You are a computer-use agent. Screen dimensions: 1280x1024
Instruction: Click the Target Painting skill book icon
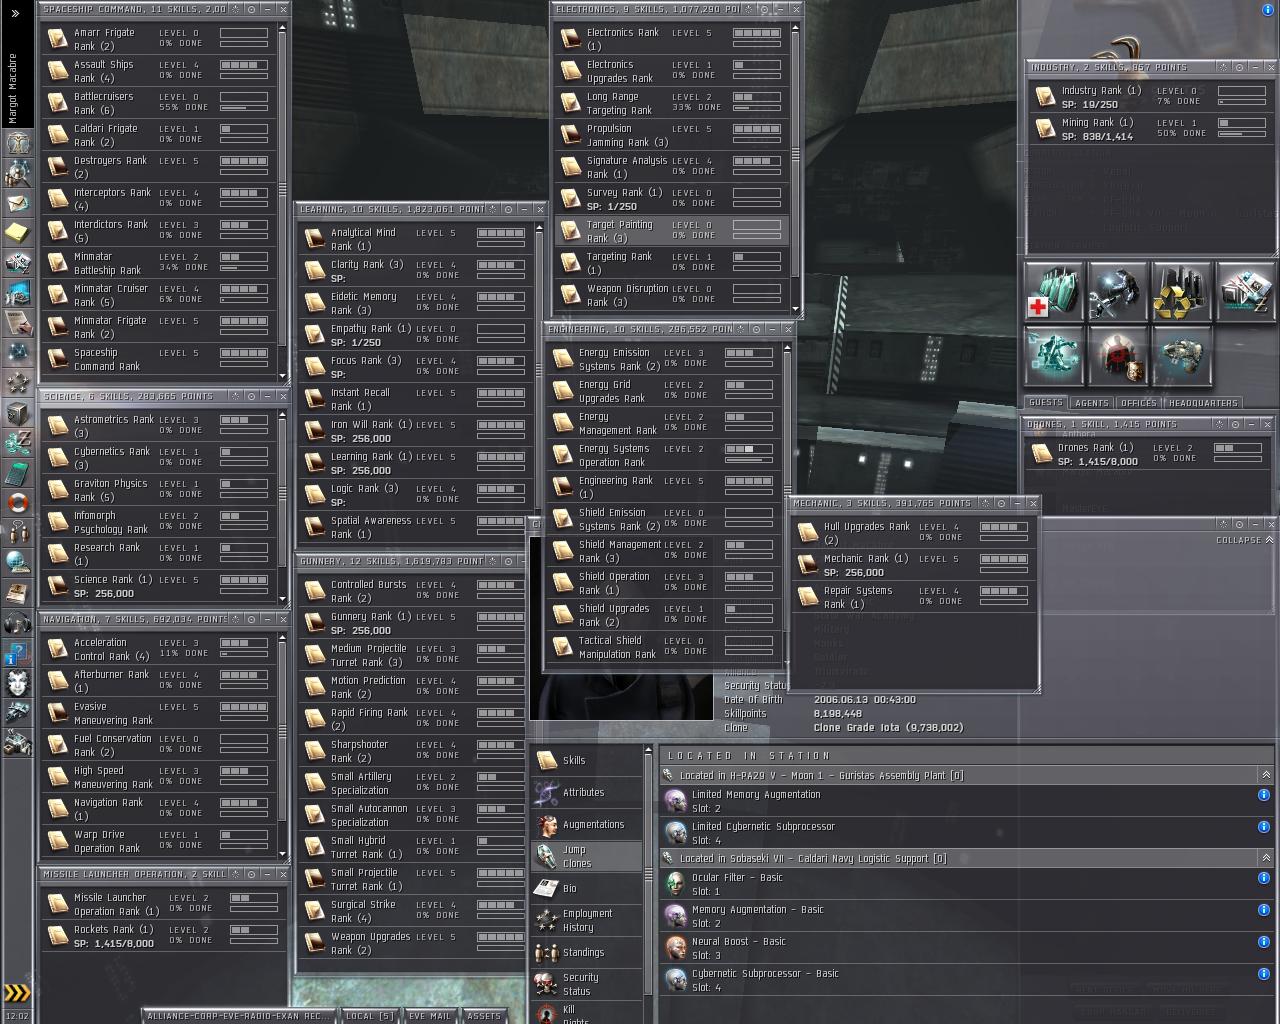coord(570,231)
